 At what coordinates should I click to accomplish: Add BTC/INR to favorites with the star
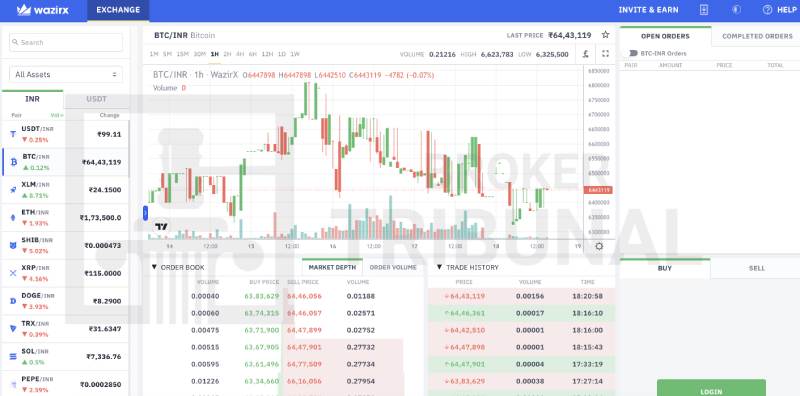tap(605, 35)
